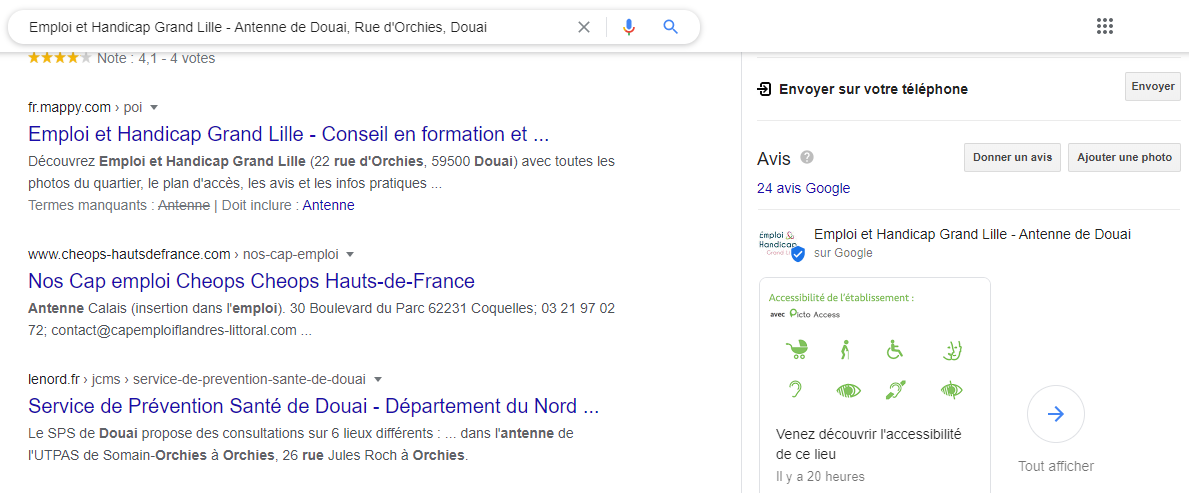This screenshot has width=1189, height=493.
Task: Start voice search with microphone icon
Action: click(629, 27)
